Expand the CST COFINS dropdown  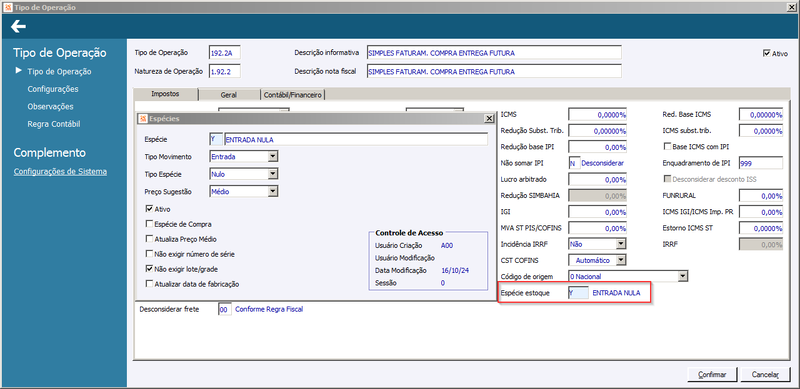621,260
